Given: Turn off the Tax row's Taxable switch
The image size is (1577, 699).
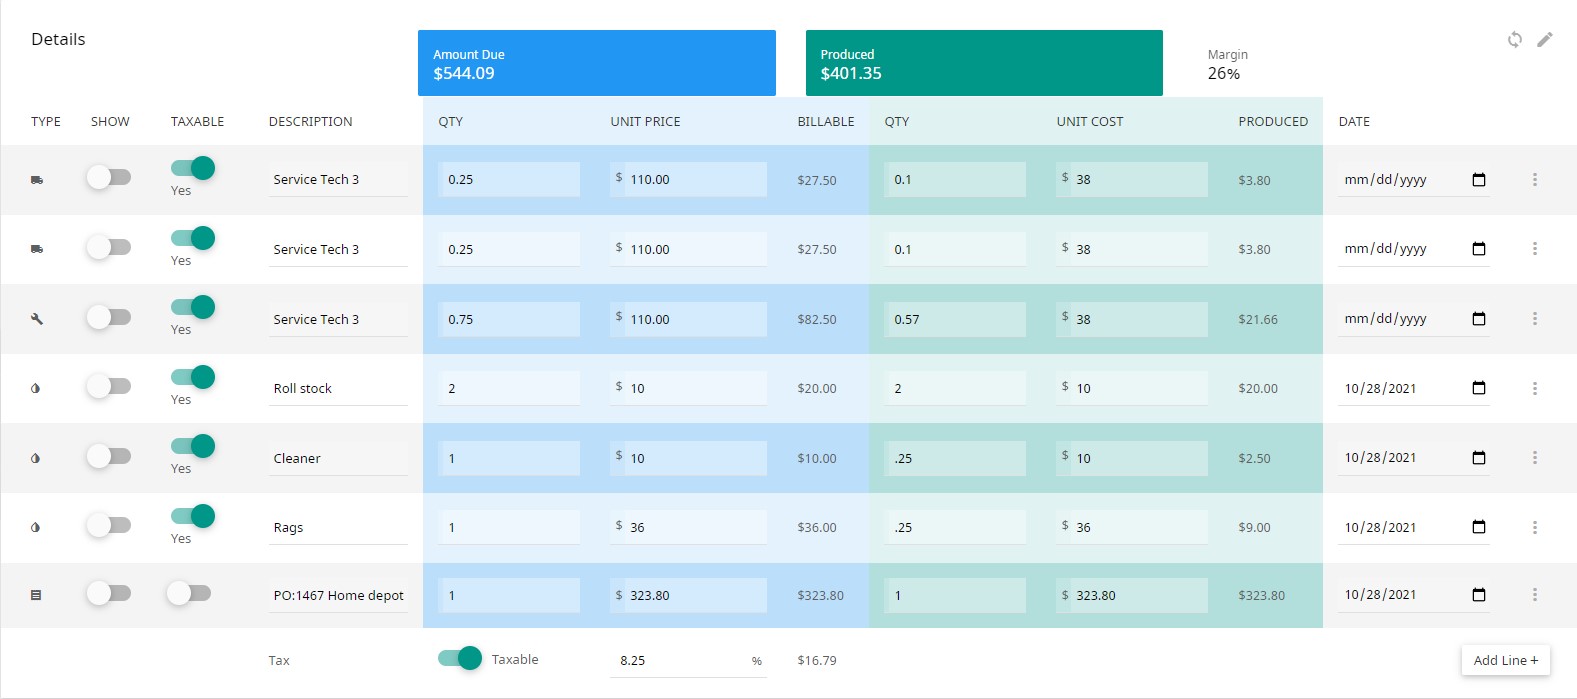Looking at the screenshot, I should pyautogui.click(x=460, y=658).
